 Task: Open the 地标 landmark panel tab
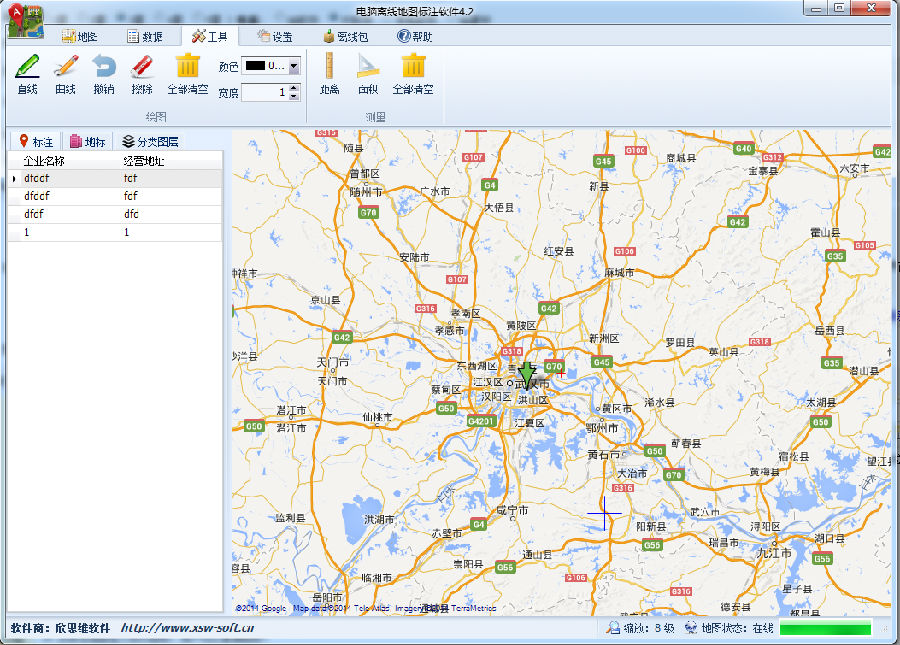[87, 142]
